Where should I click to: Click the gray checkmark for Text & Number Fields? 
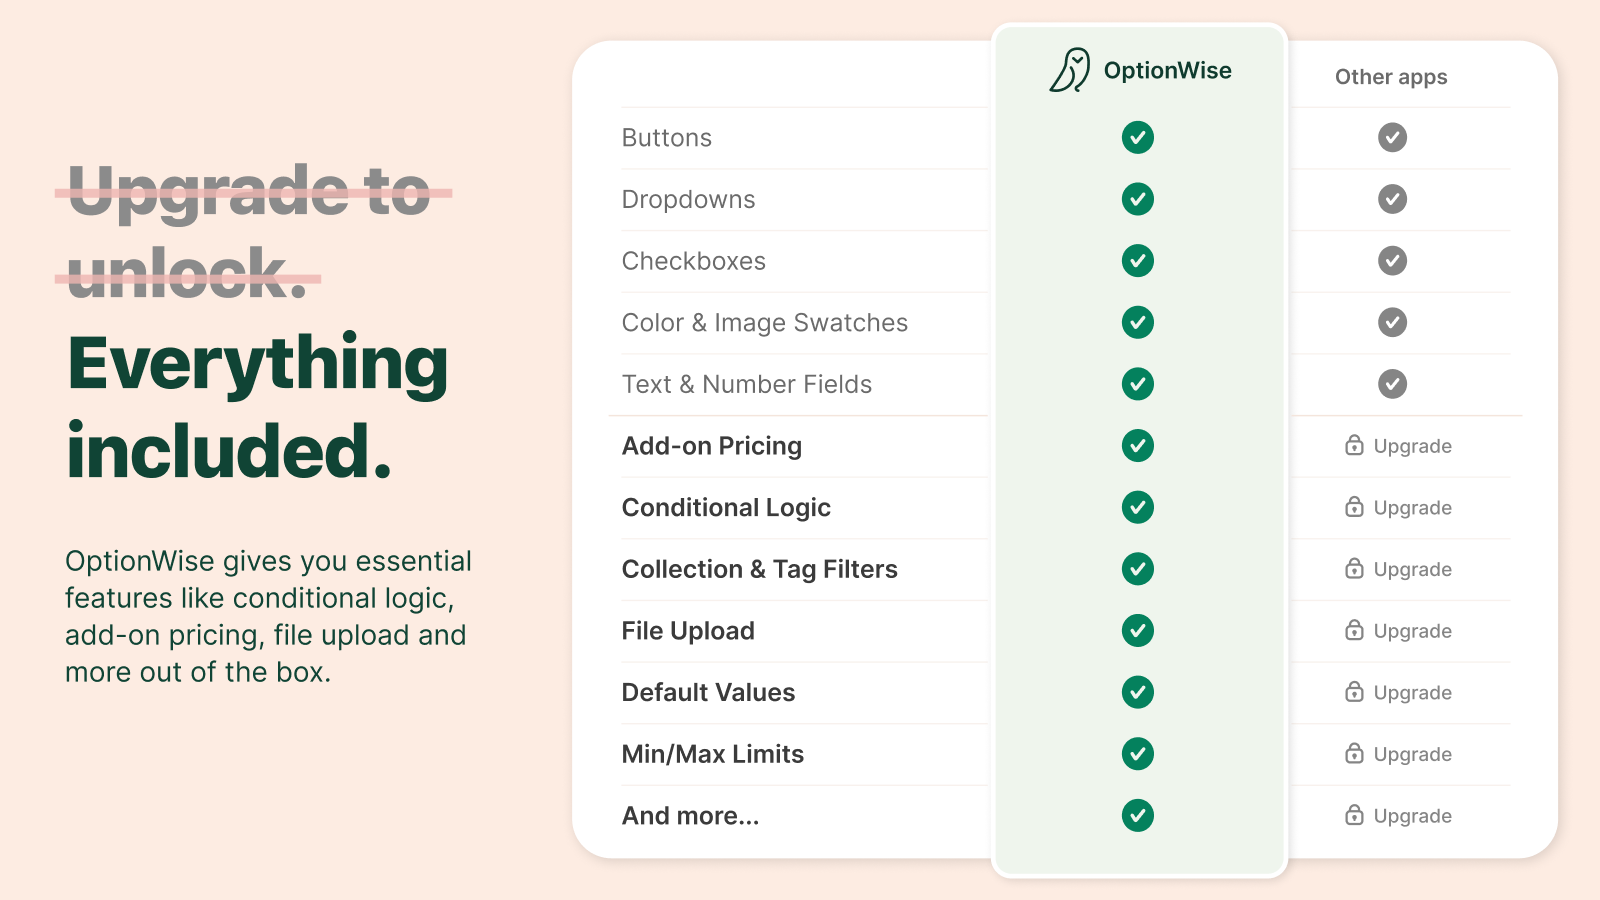click(1392, 384)
